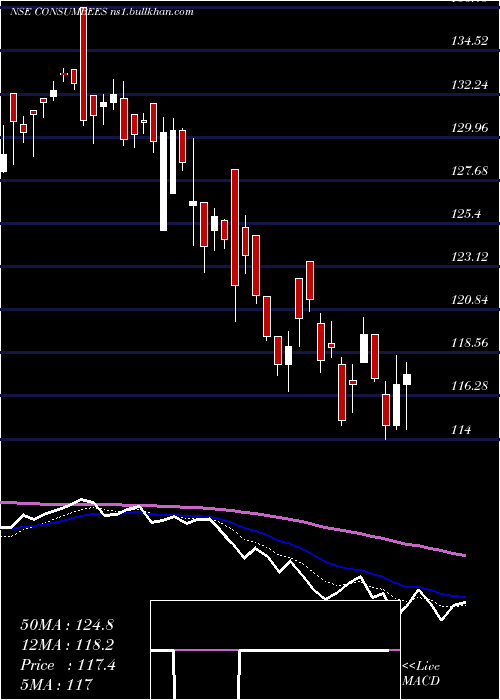Click the blue 12MA line's right end
500x700 pixels.
(x=464, y=596)
